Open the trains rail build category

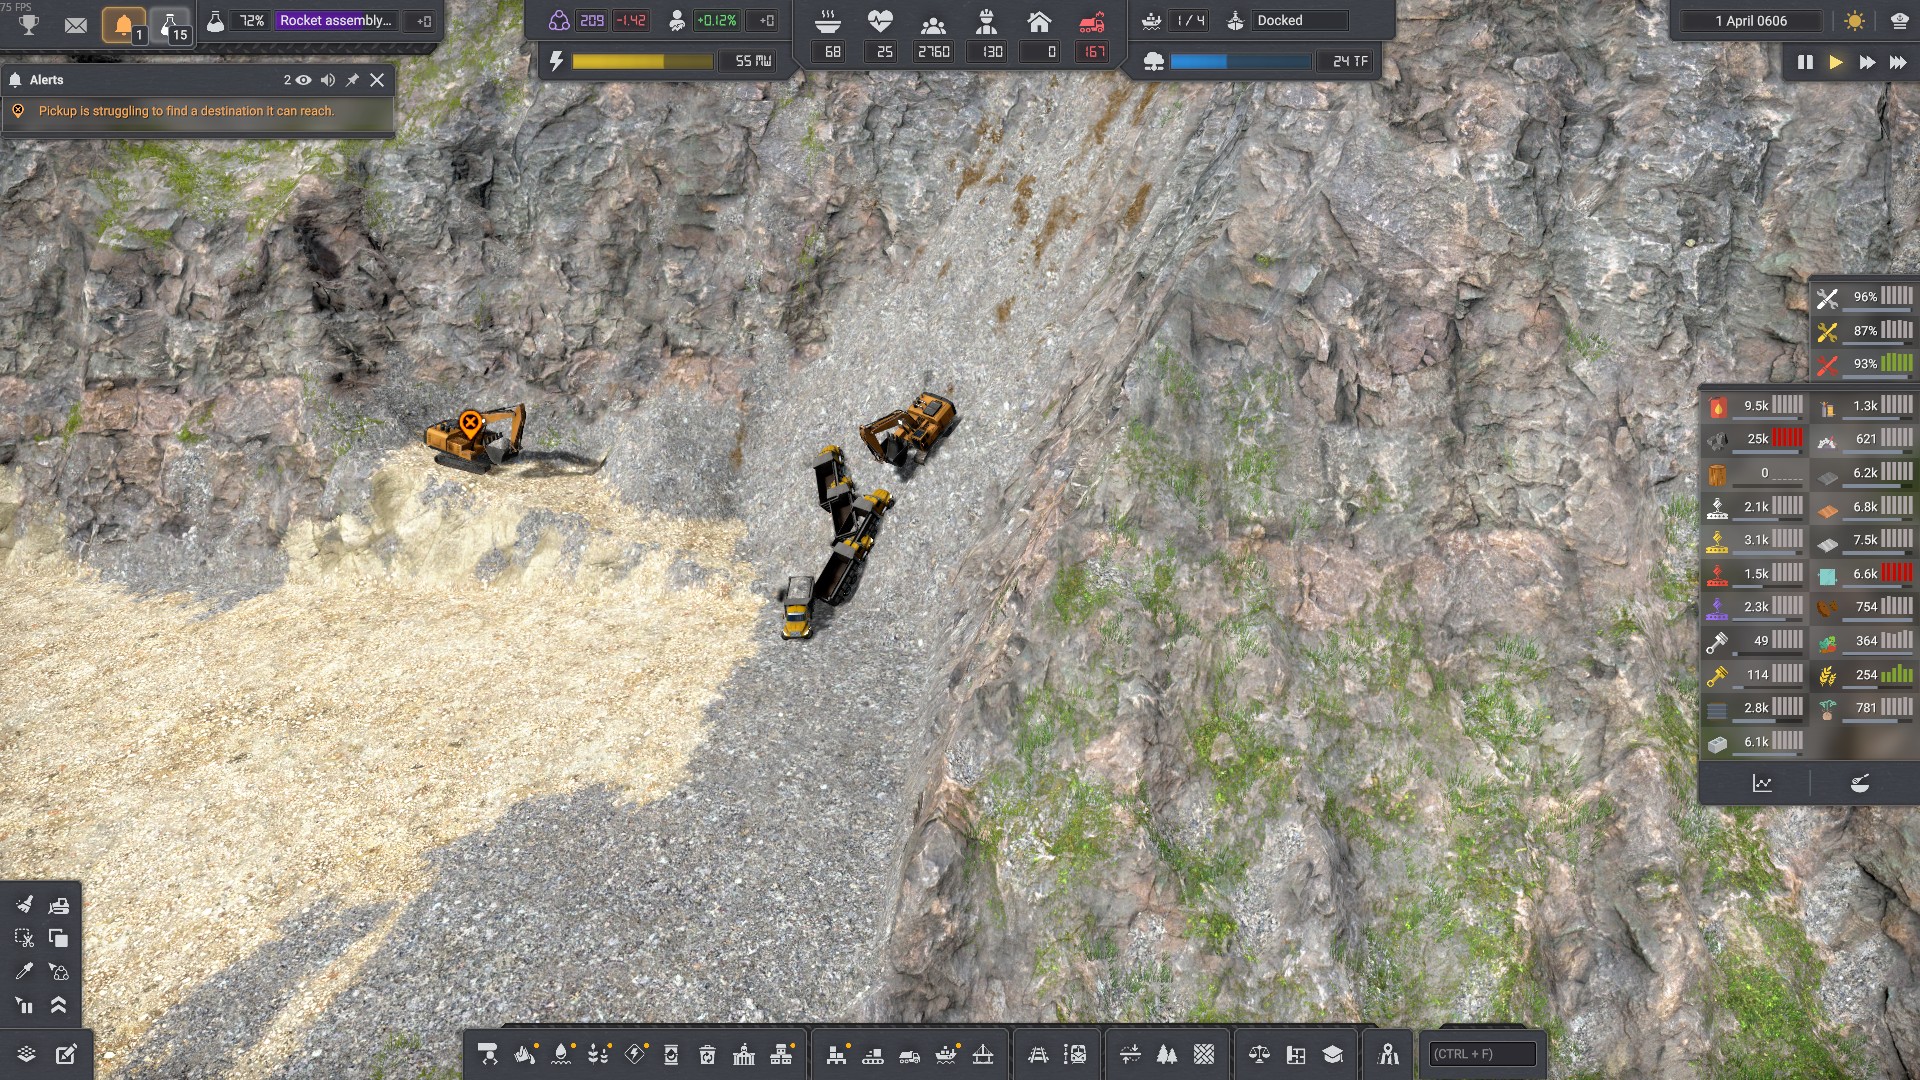[1038, 1054]
